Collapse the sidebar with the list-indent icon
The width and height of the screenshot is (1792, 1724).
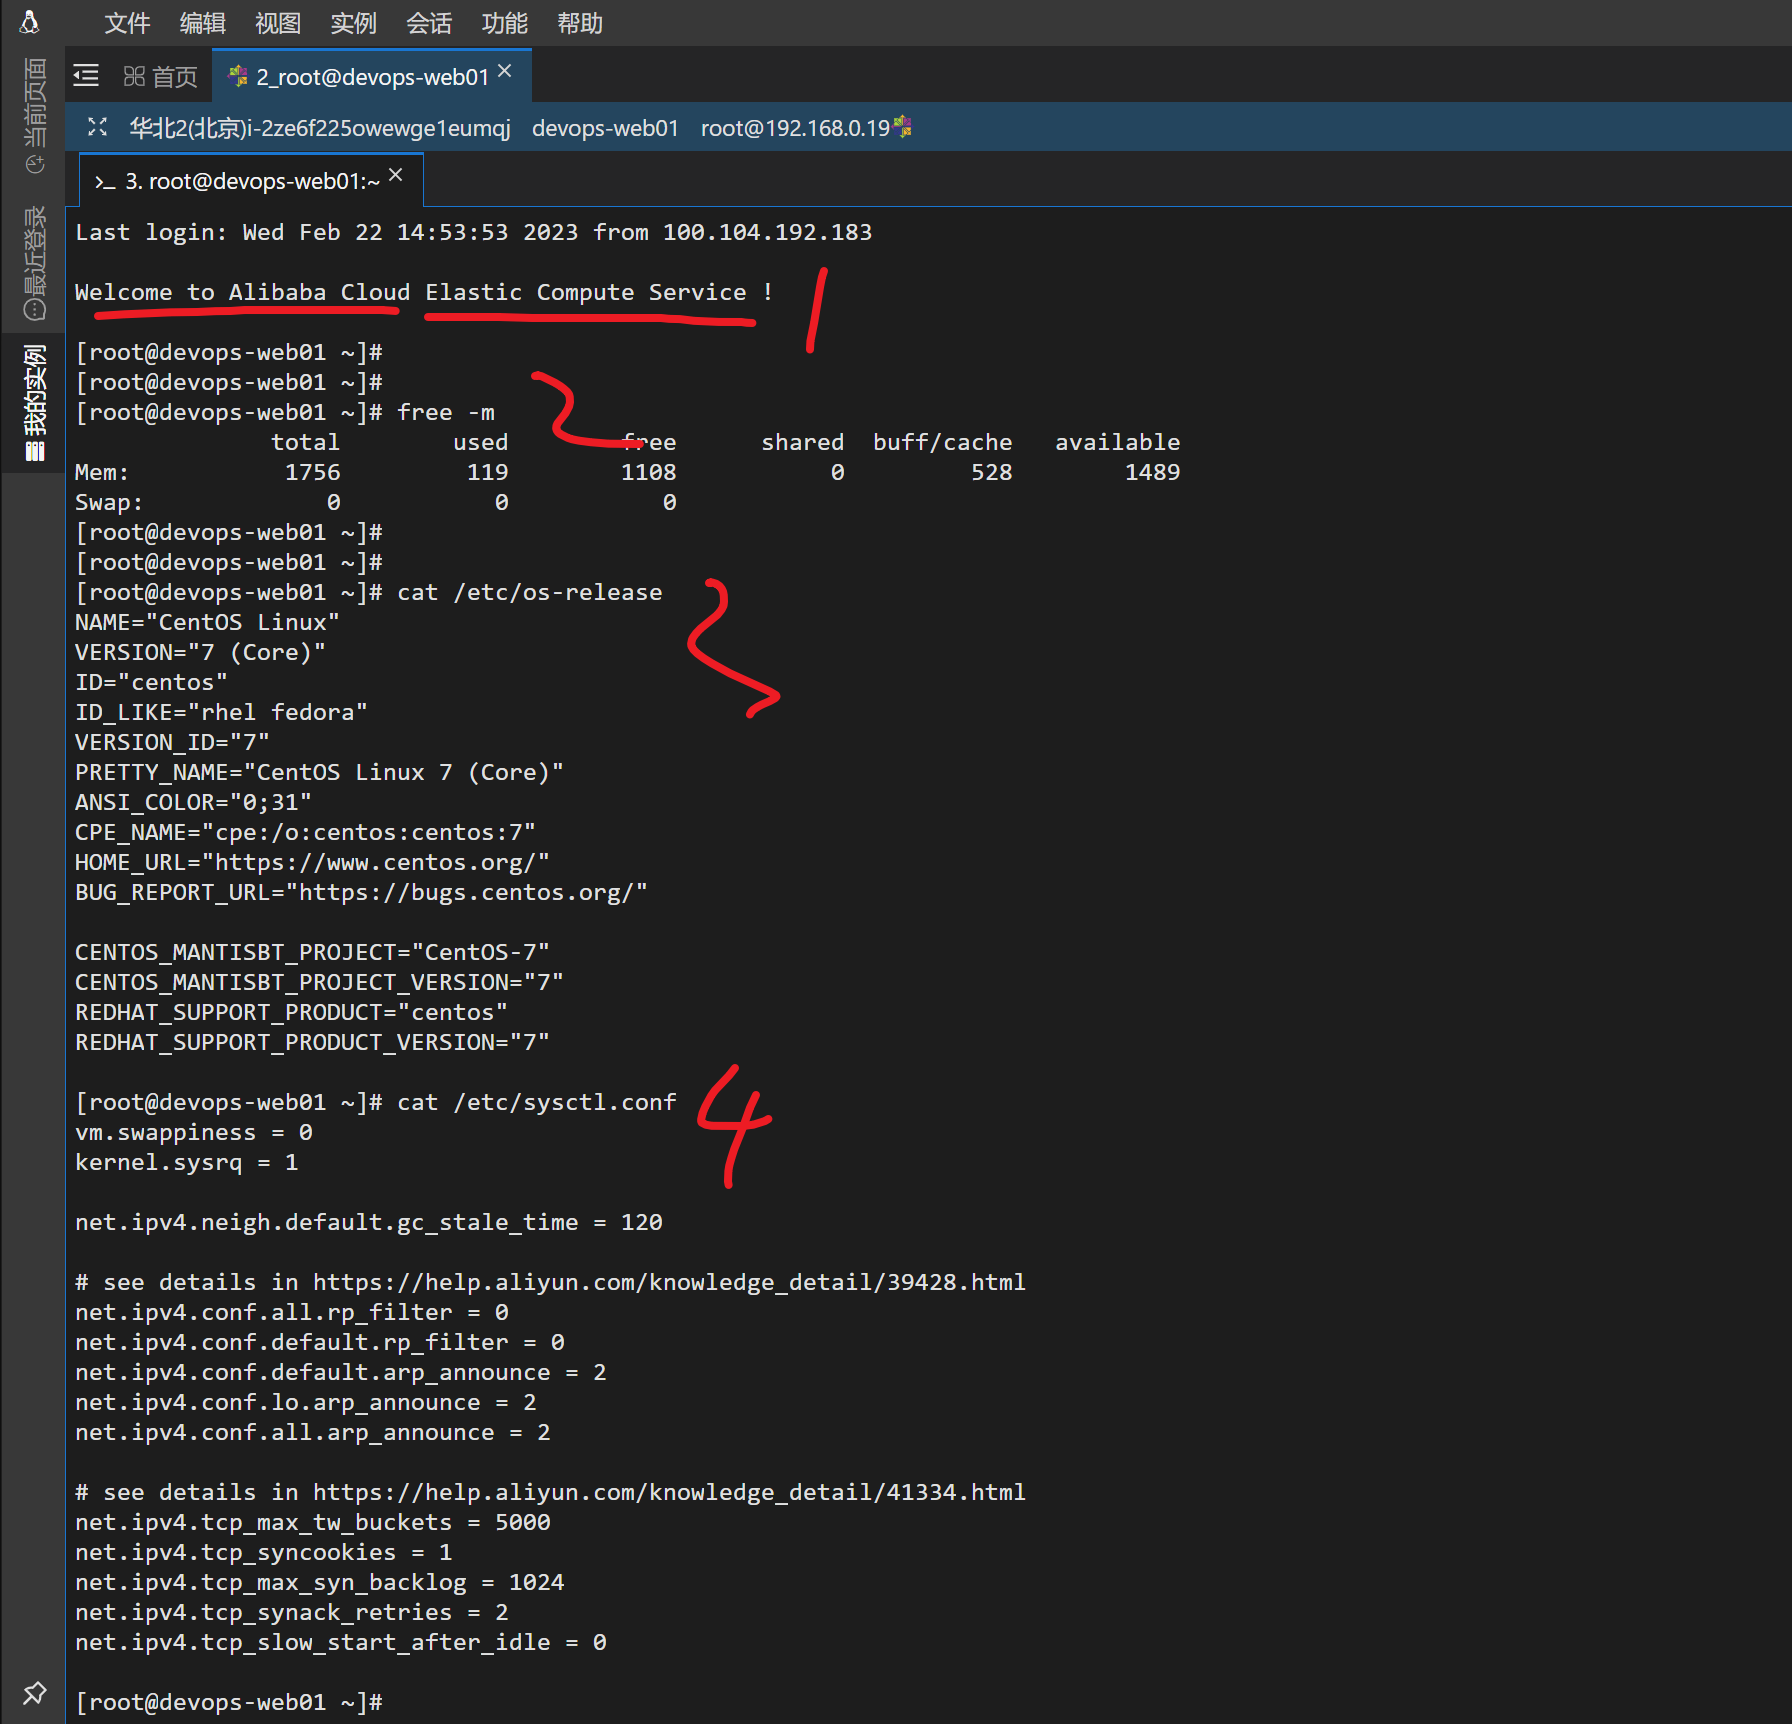point(87,76)
